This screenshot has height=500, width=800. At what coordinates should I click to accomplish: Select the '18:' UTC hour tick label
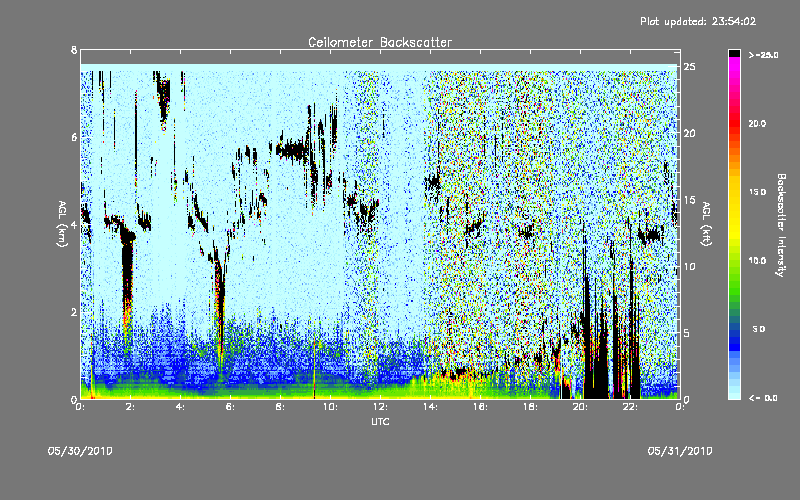pyautogui.click(x=530, y=407)
